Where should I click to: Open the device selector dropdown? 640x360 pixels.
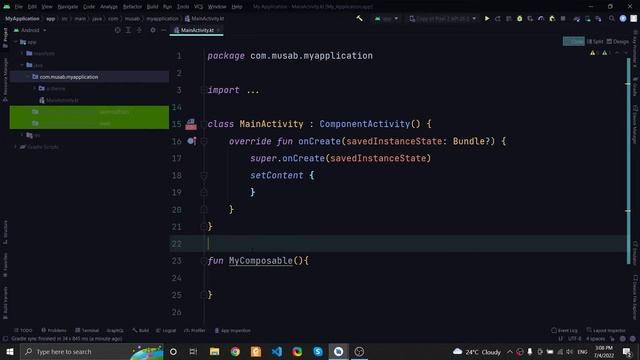pos(443,18)
